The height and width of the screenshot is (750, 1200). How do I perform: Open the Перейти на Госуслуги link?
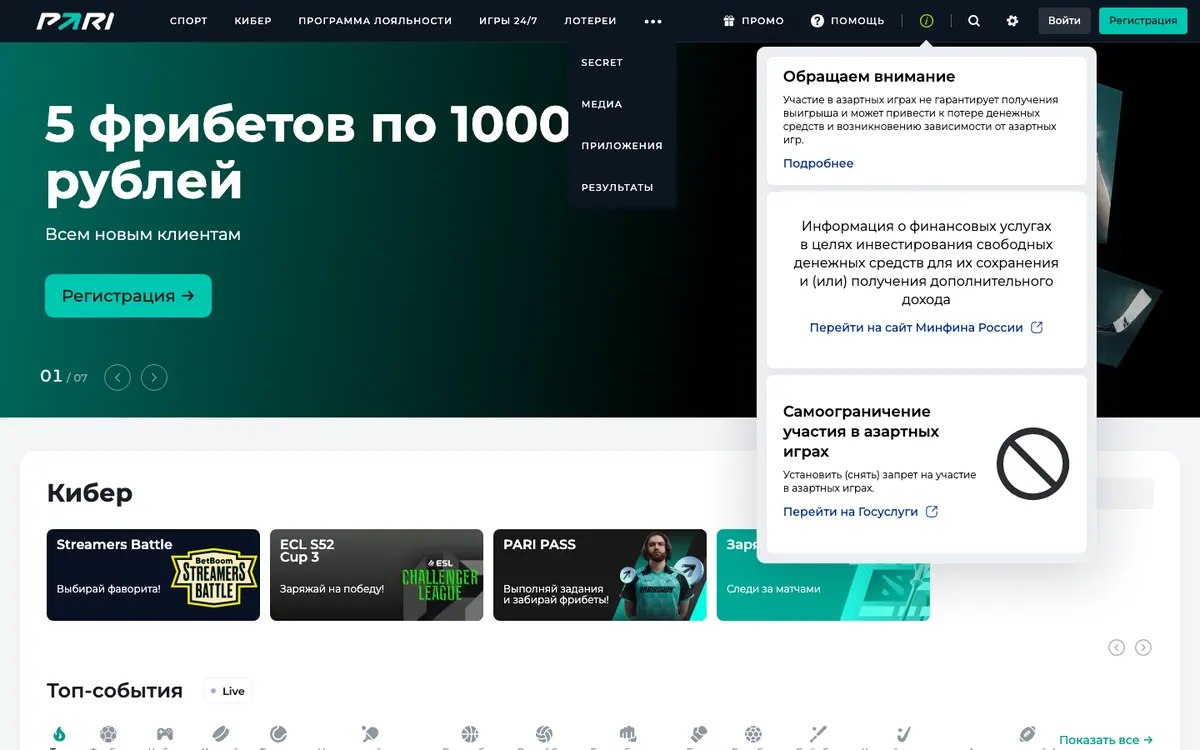click(x=860, y=511)
